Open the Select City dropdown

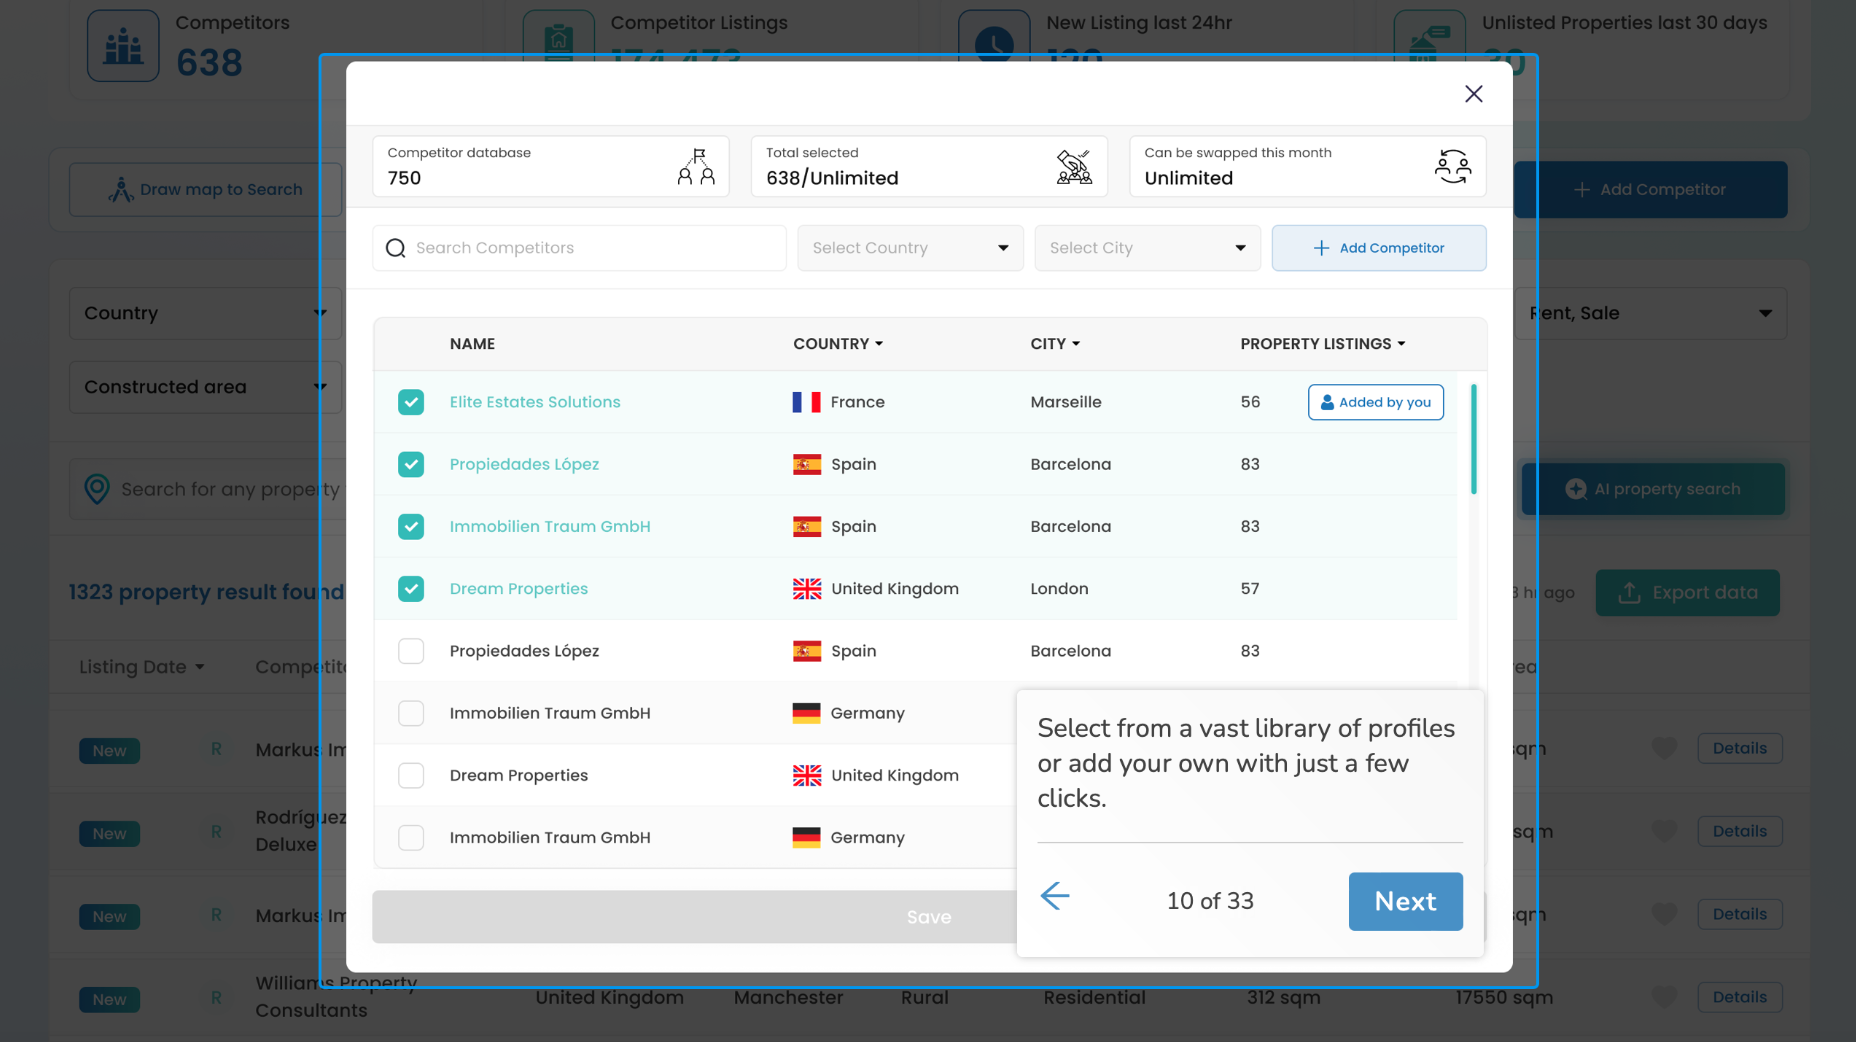pyautogui.click(x=1147, y=248)
